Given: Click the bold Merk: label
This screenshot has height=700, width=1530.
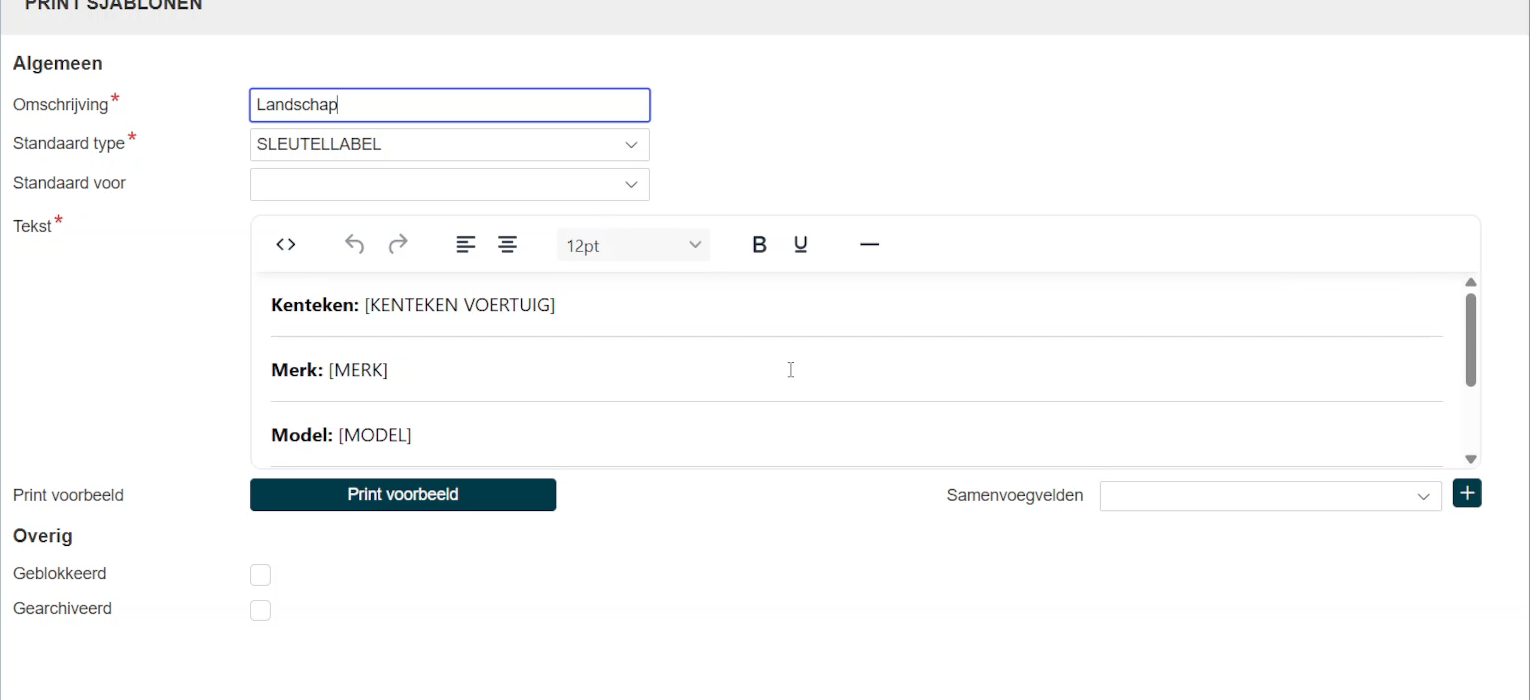Looking at the screenshot, I should pos(297,370).
